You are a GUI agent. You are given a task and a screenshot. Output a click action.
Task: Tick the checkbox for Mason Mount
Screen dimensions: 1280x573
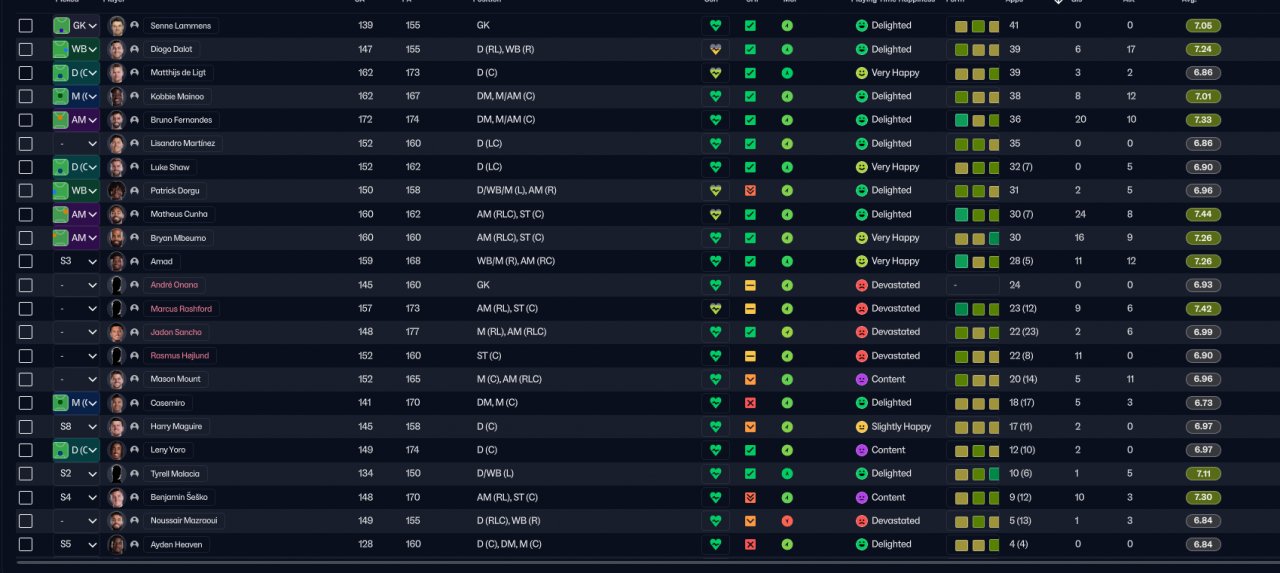26,379
